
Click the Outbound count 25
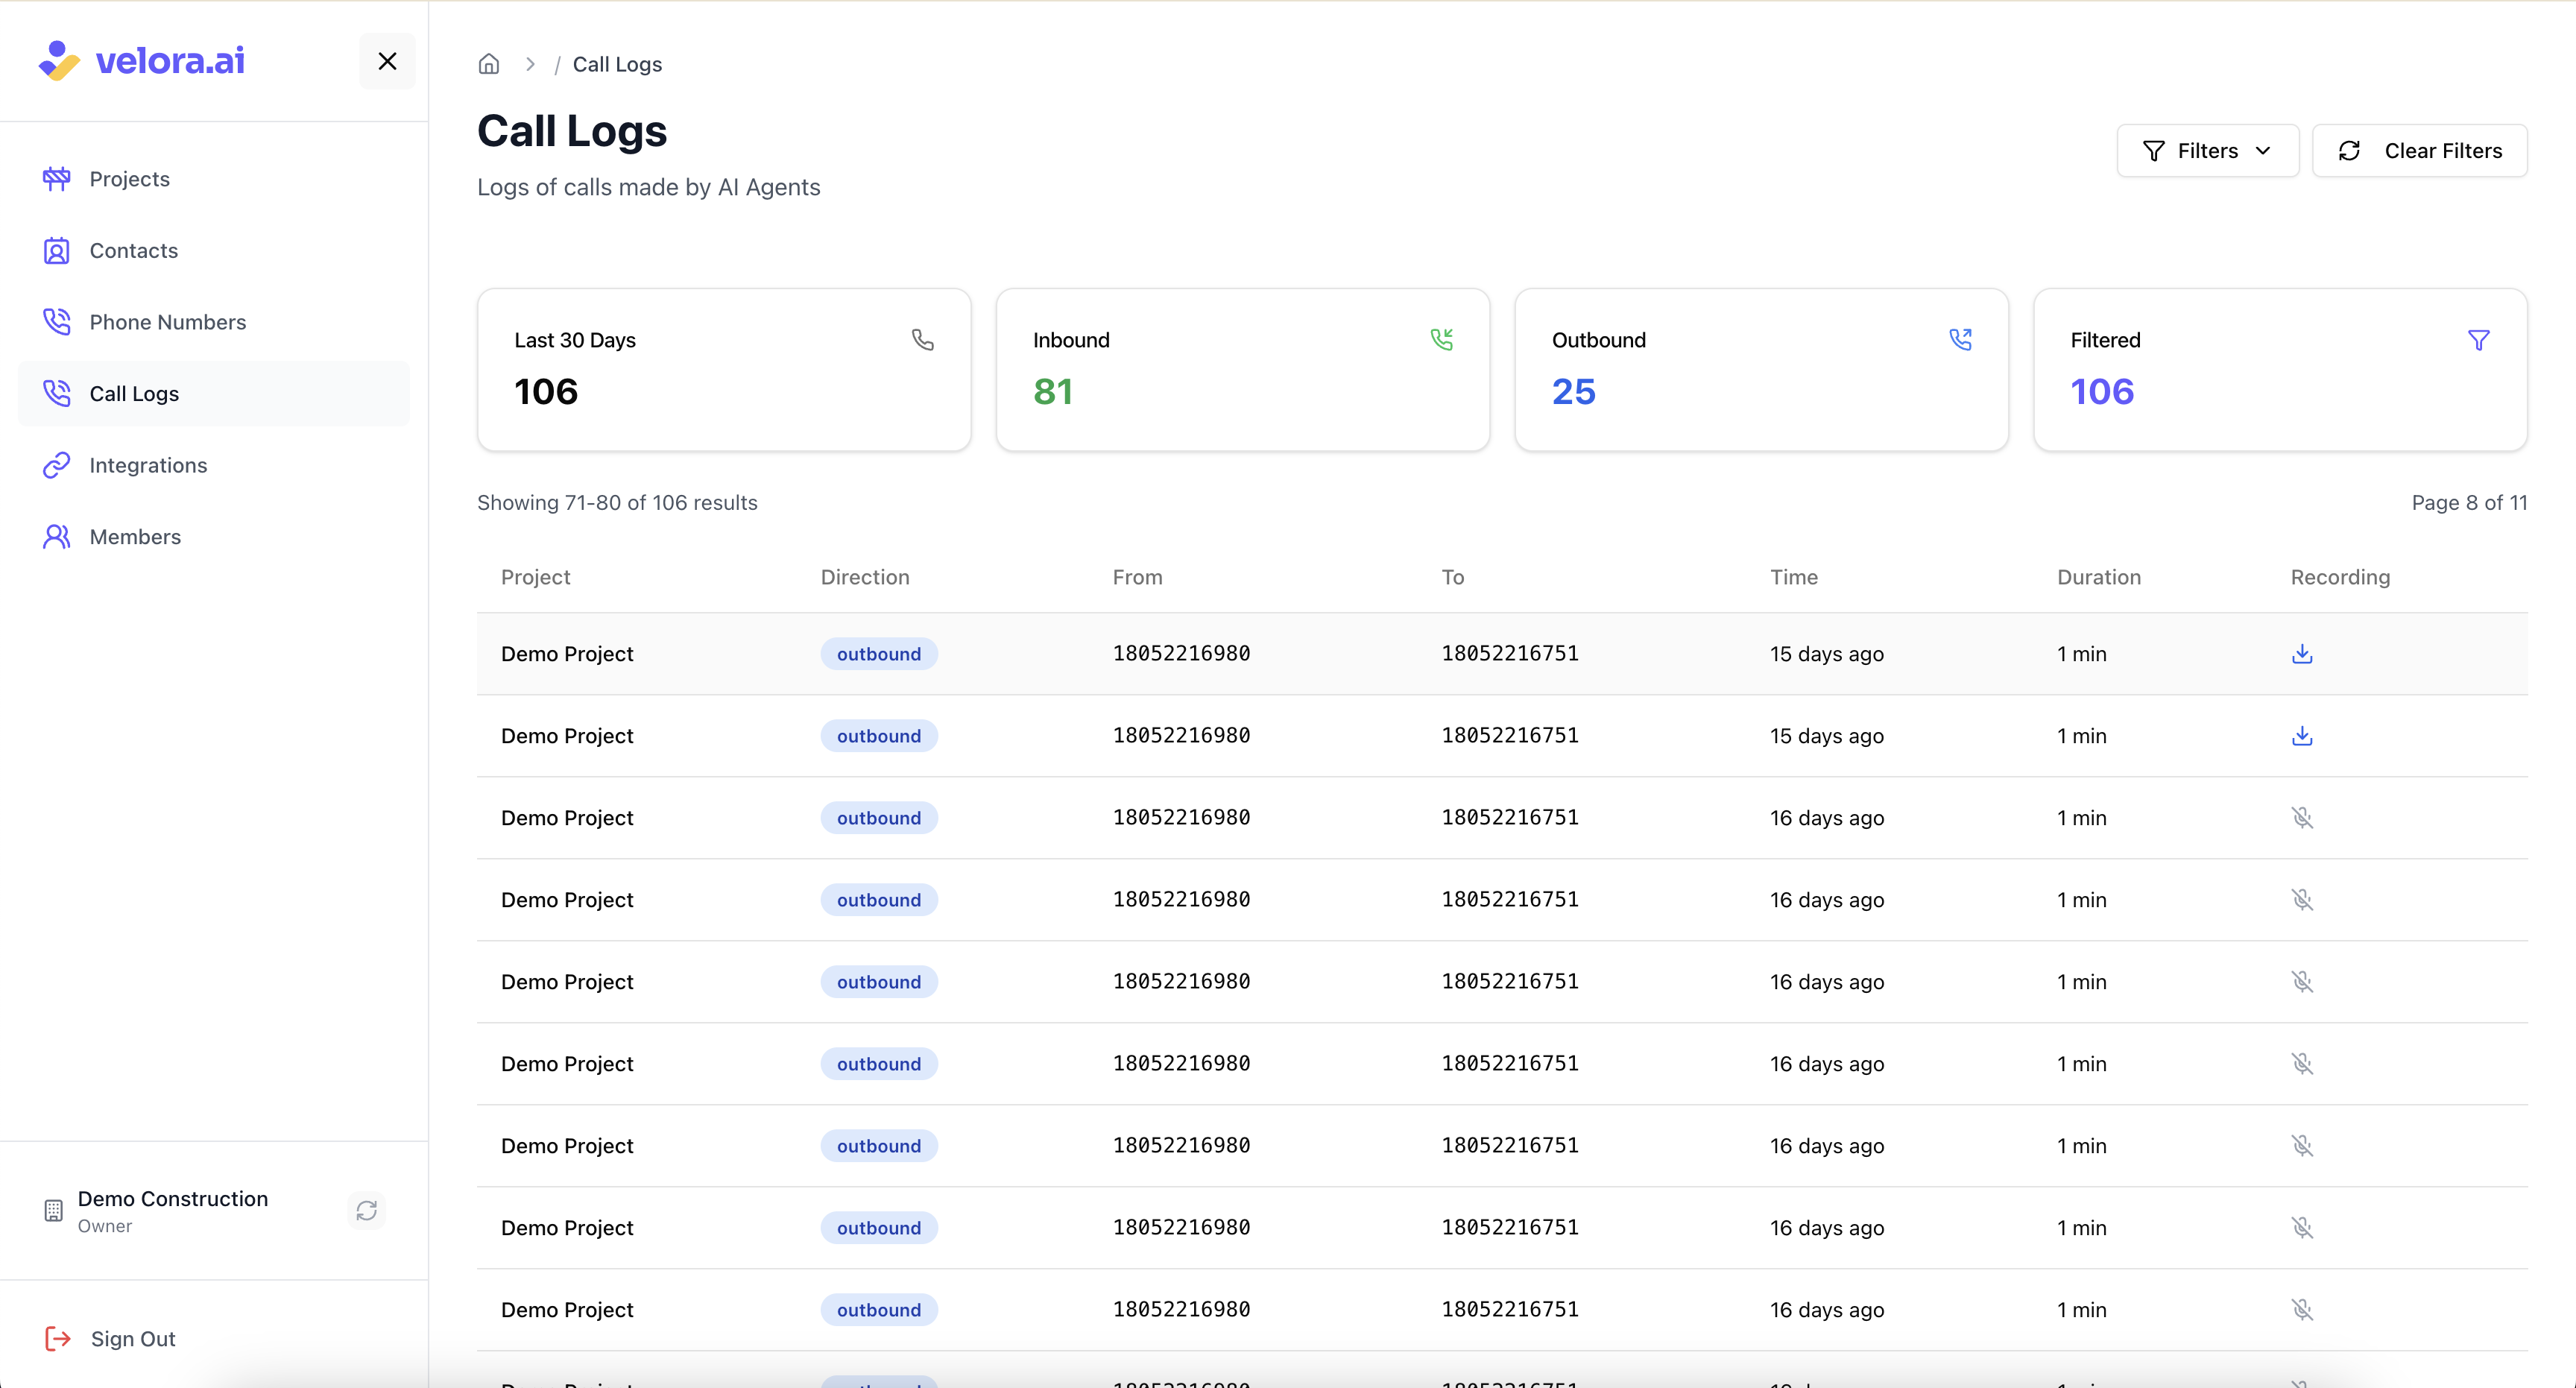[1574, 392]
